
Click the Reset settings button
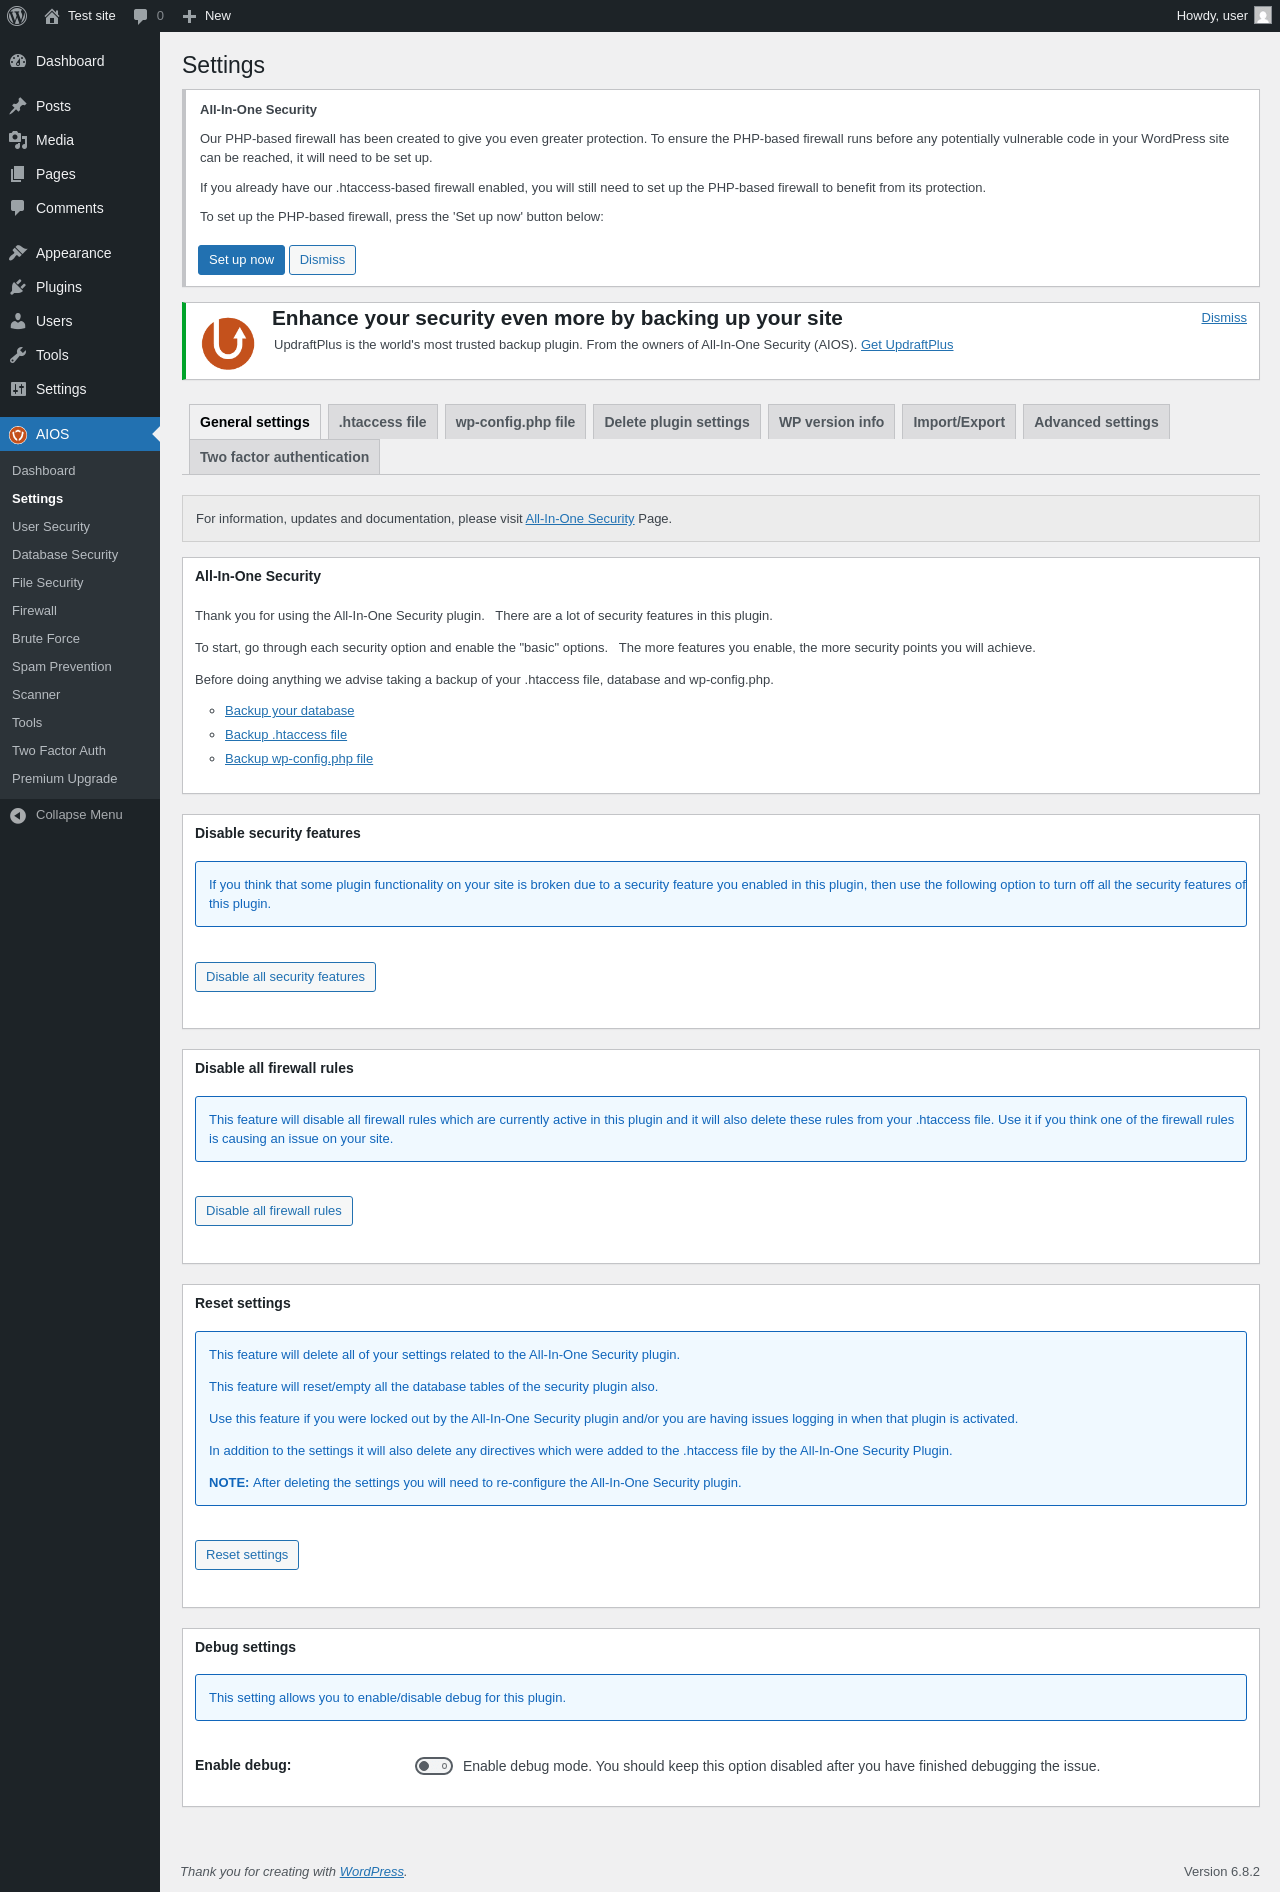[x=247, y=1555]
